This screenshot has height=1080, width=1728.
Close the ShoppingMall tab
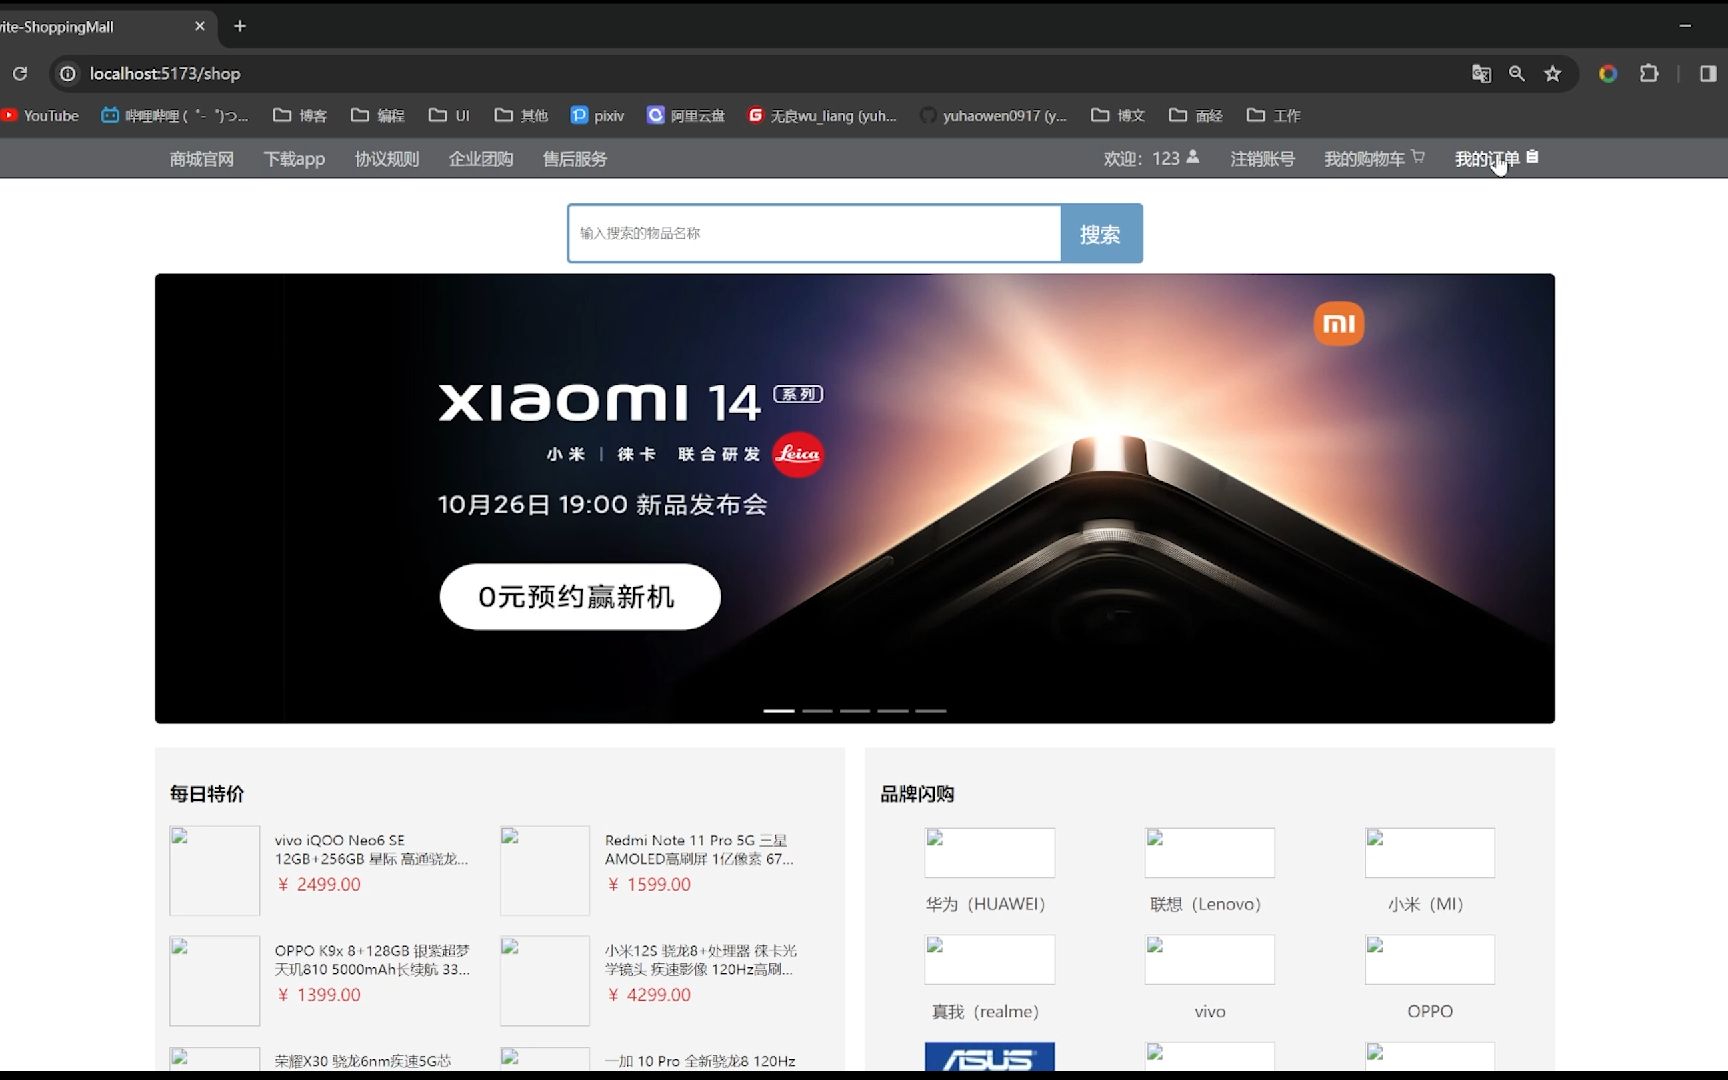200,26
